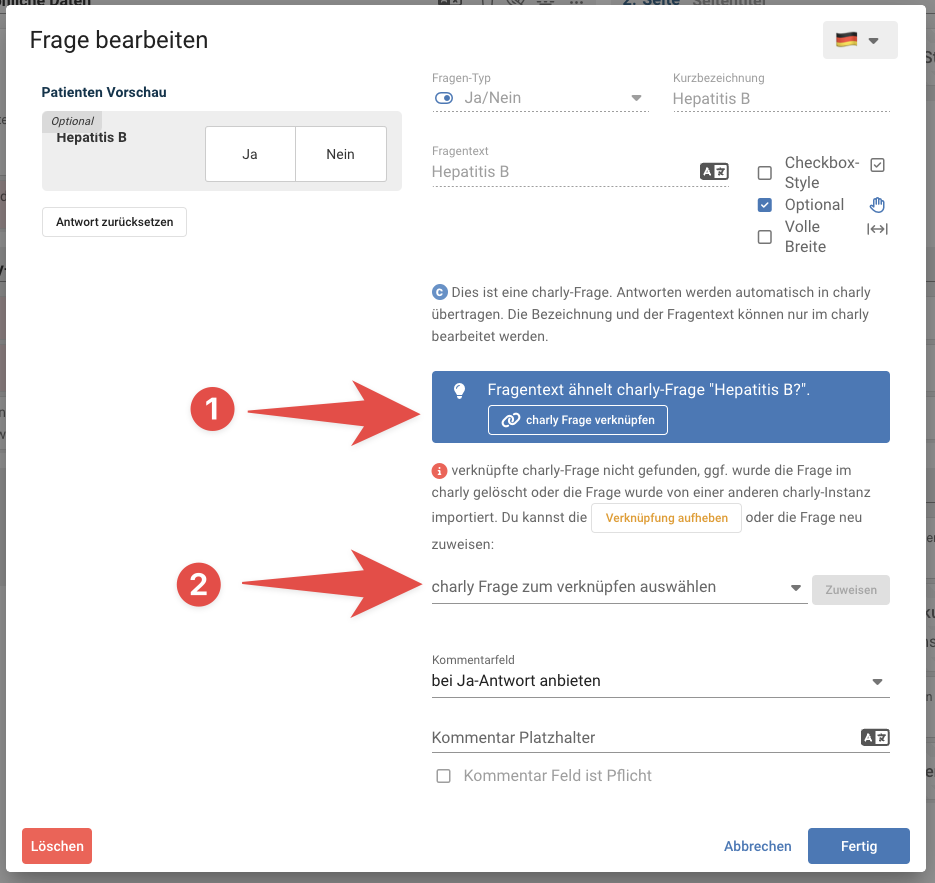The height and width of the screenshot is (883, 935).
Task: Click 'Hepatitis B' label in patient preview
Action: point(91,138)
